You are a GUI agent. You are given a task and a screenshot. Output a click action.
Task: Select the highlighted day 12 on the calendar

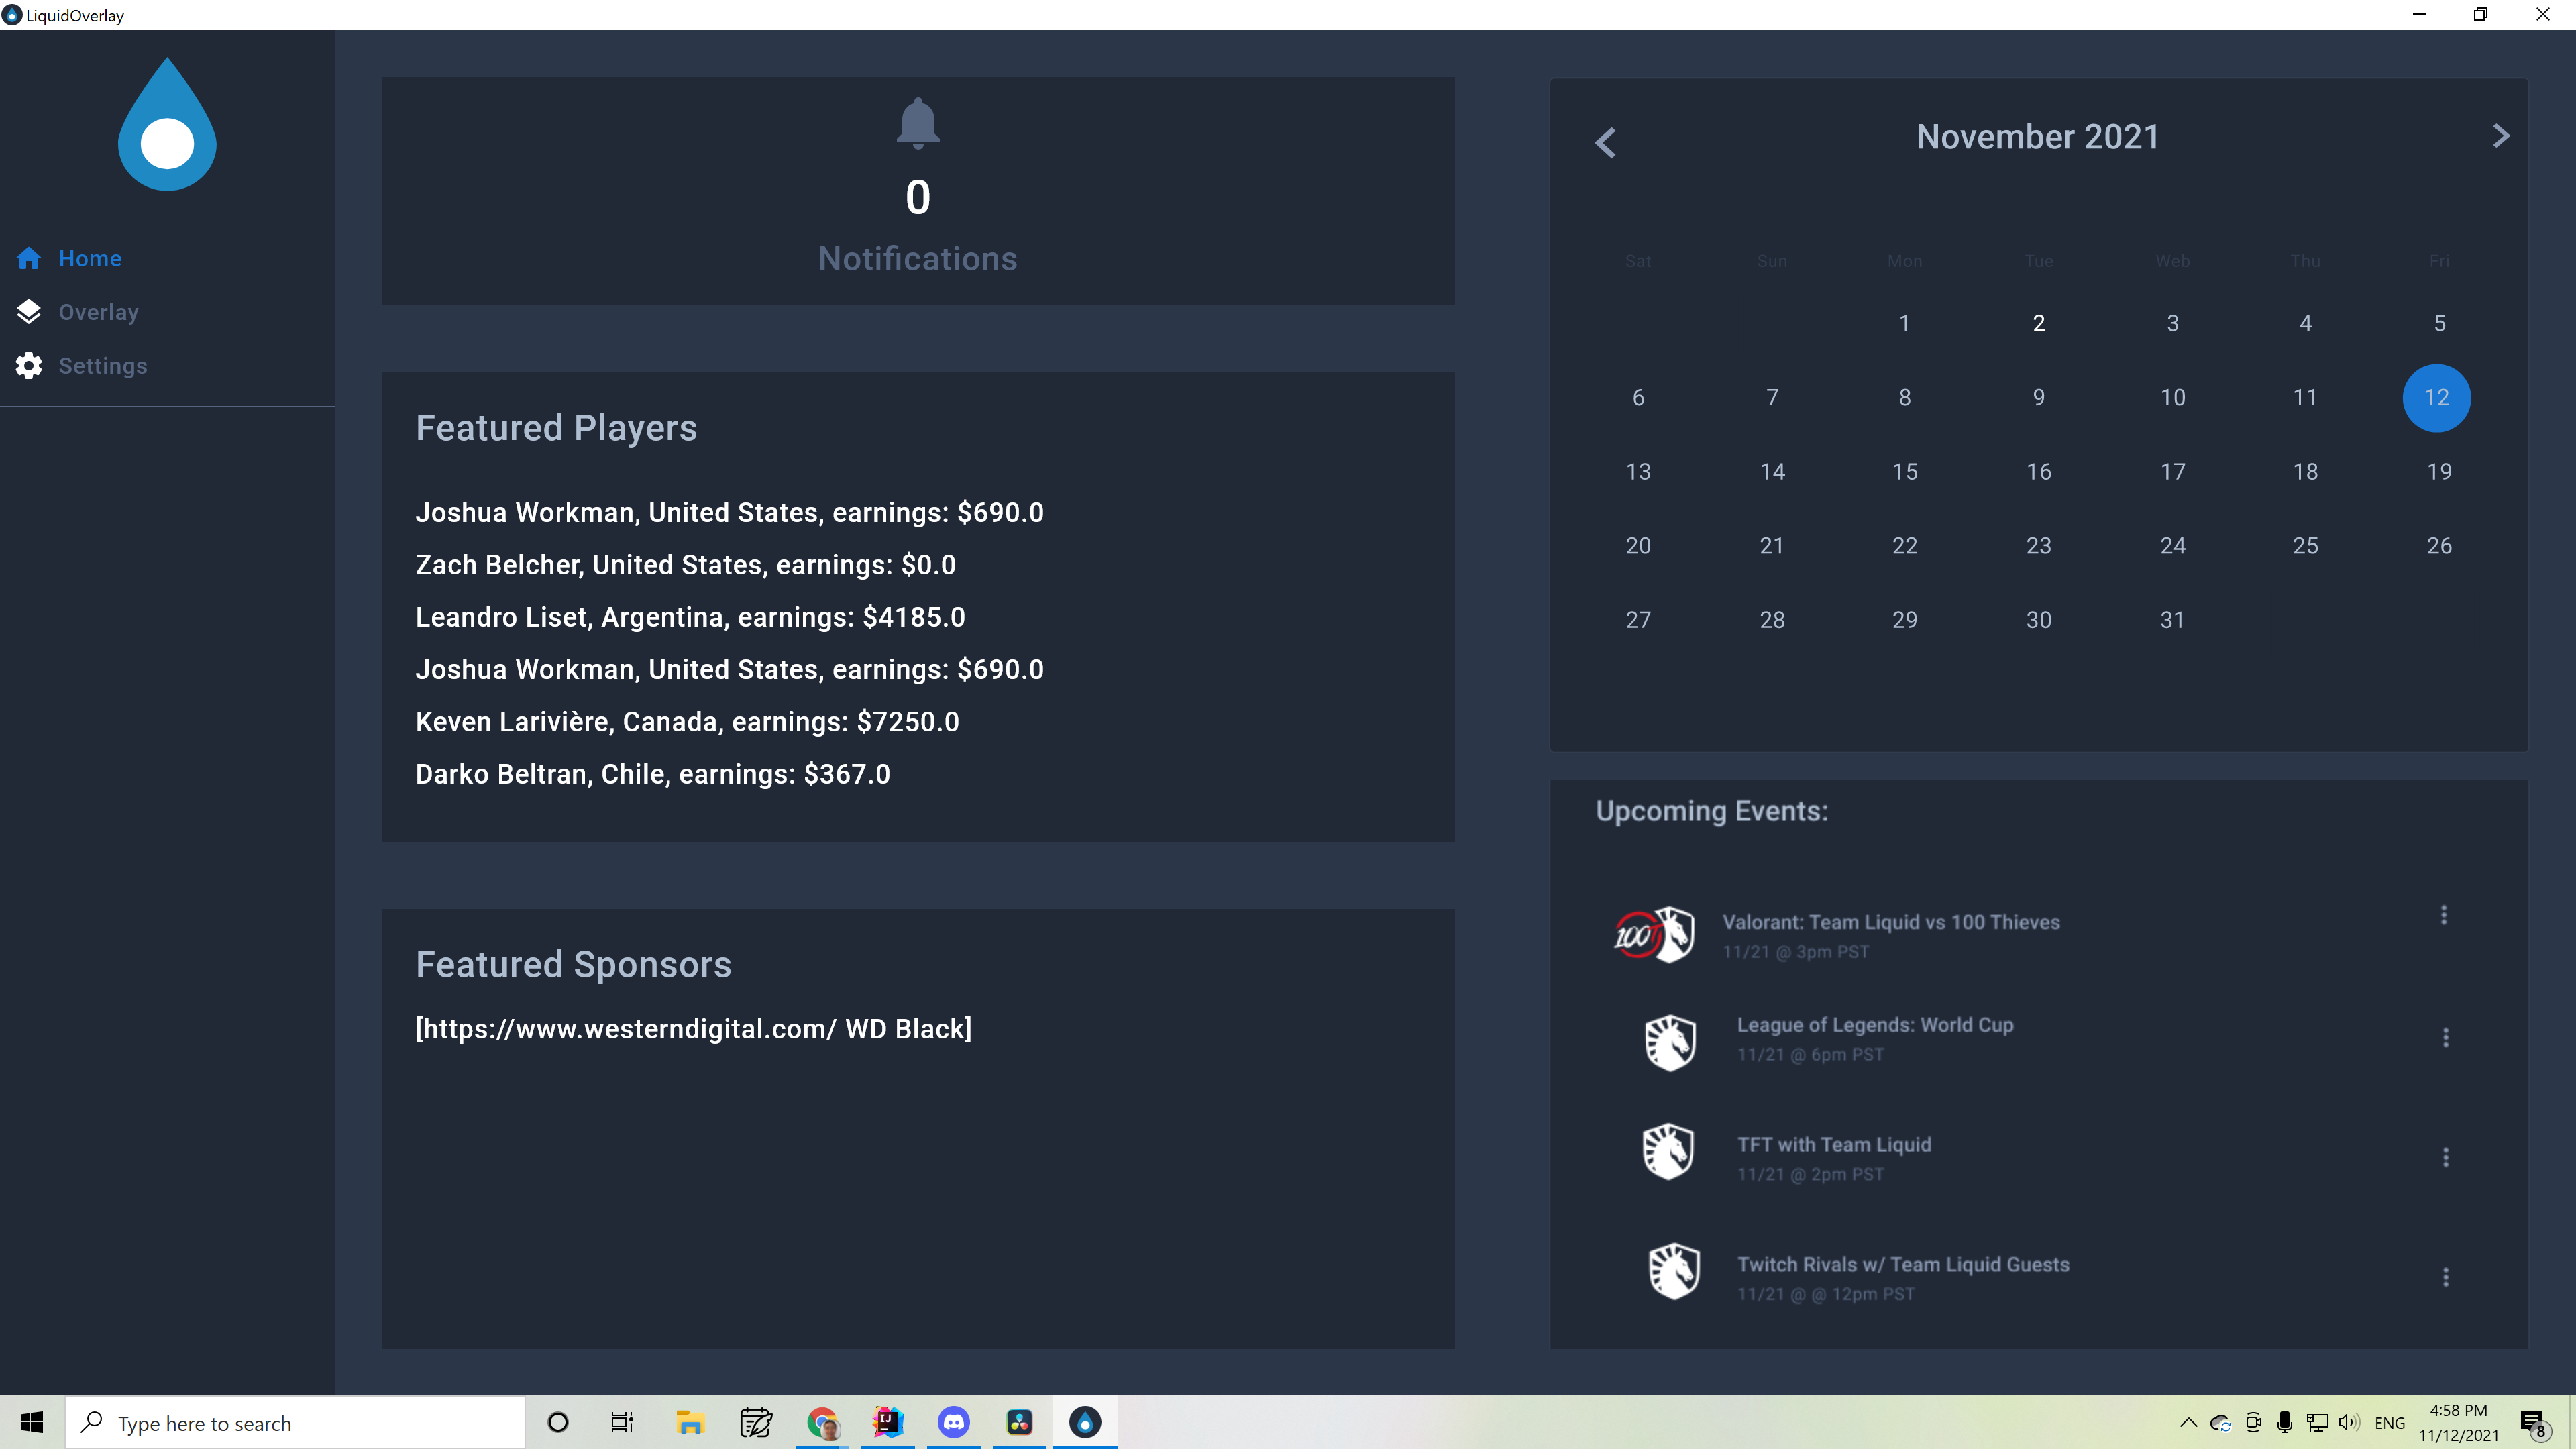click(2436, 398)
